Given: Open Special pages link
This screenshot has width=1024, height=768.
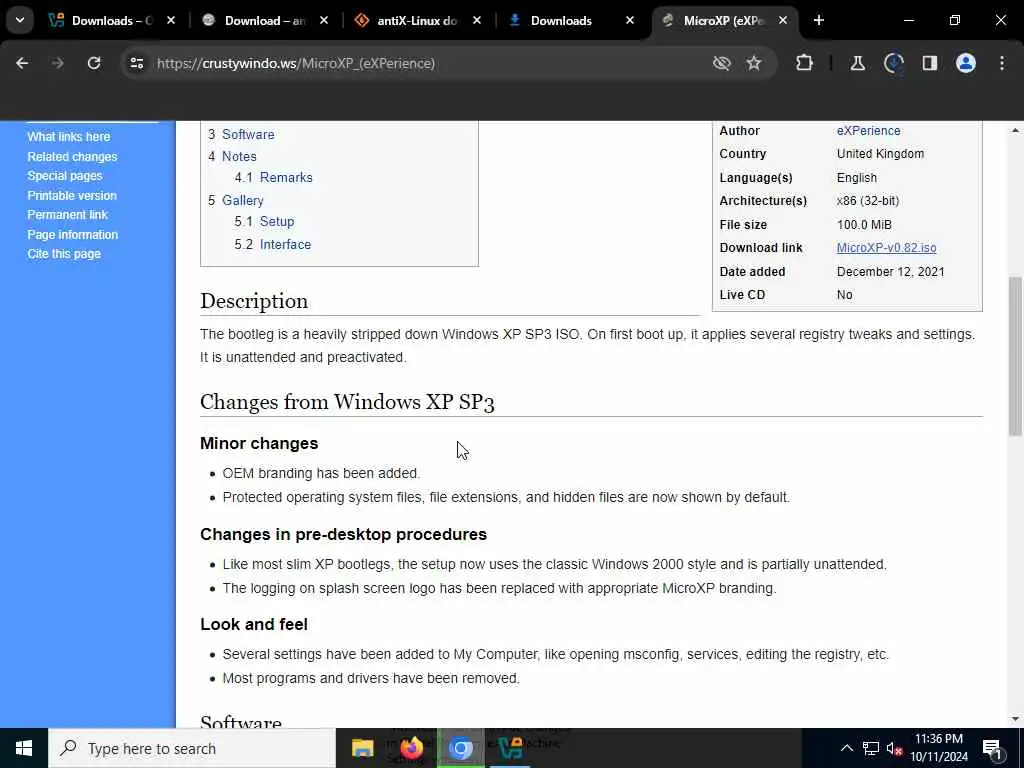Looking at the screenshot, I should coord(65,176).
